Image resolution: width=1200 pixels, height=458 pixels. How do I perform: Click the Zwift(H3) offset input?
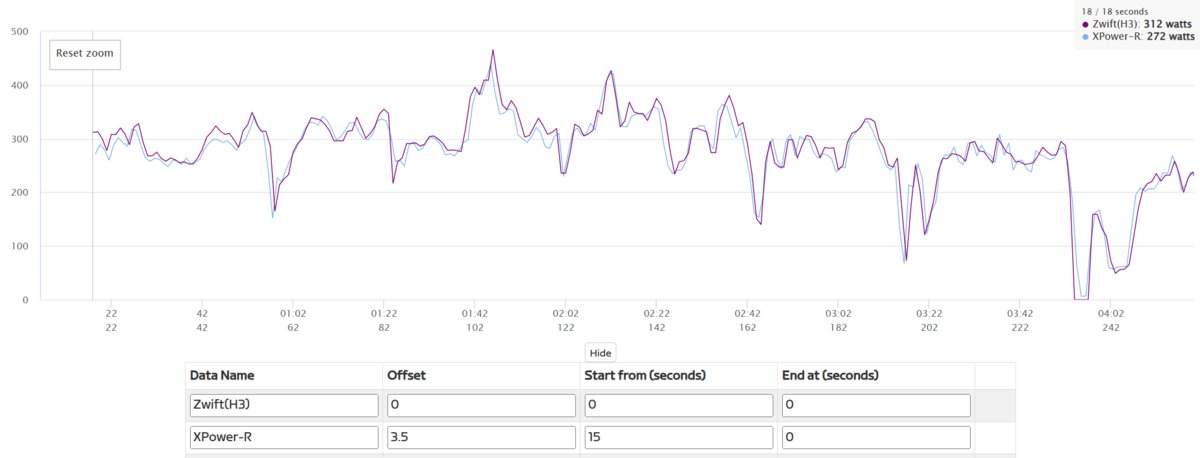point(480,405)
